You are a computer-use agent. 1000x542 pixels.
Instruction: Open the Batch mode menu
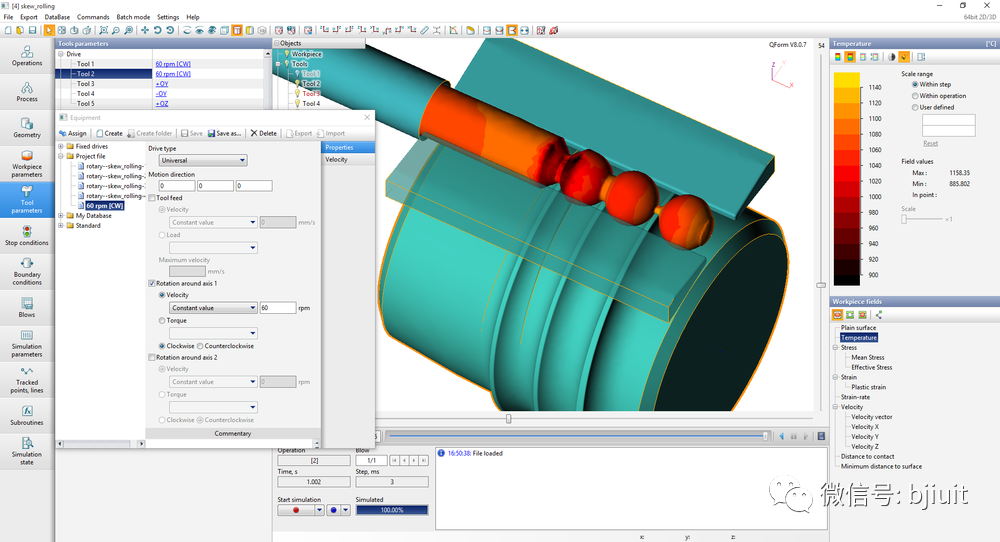coord(133,17)
